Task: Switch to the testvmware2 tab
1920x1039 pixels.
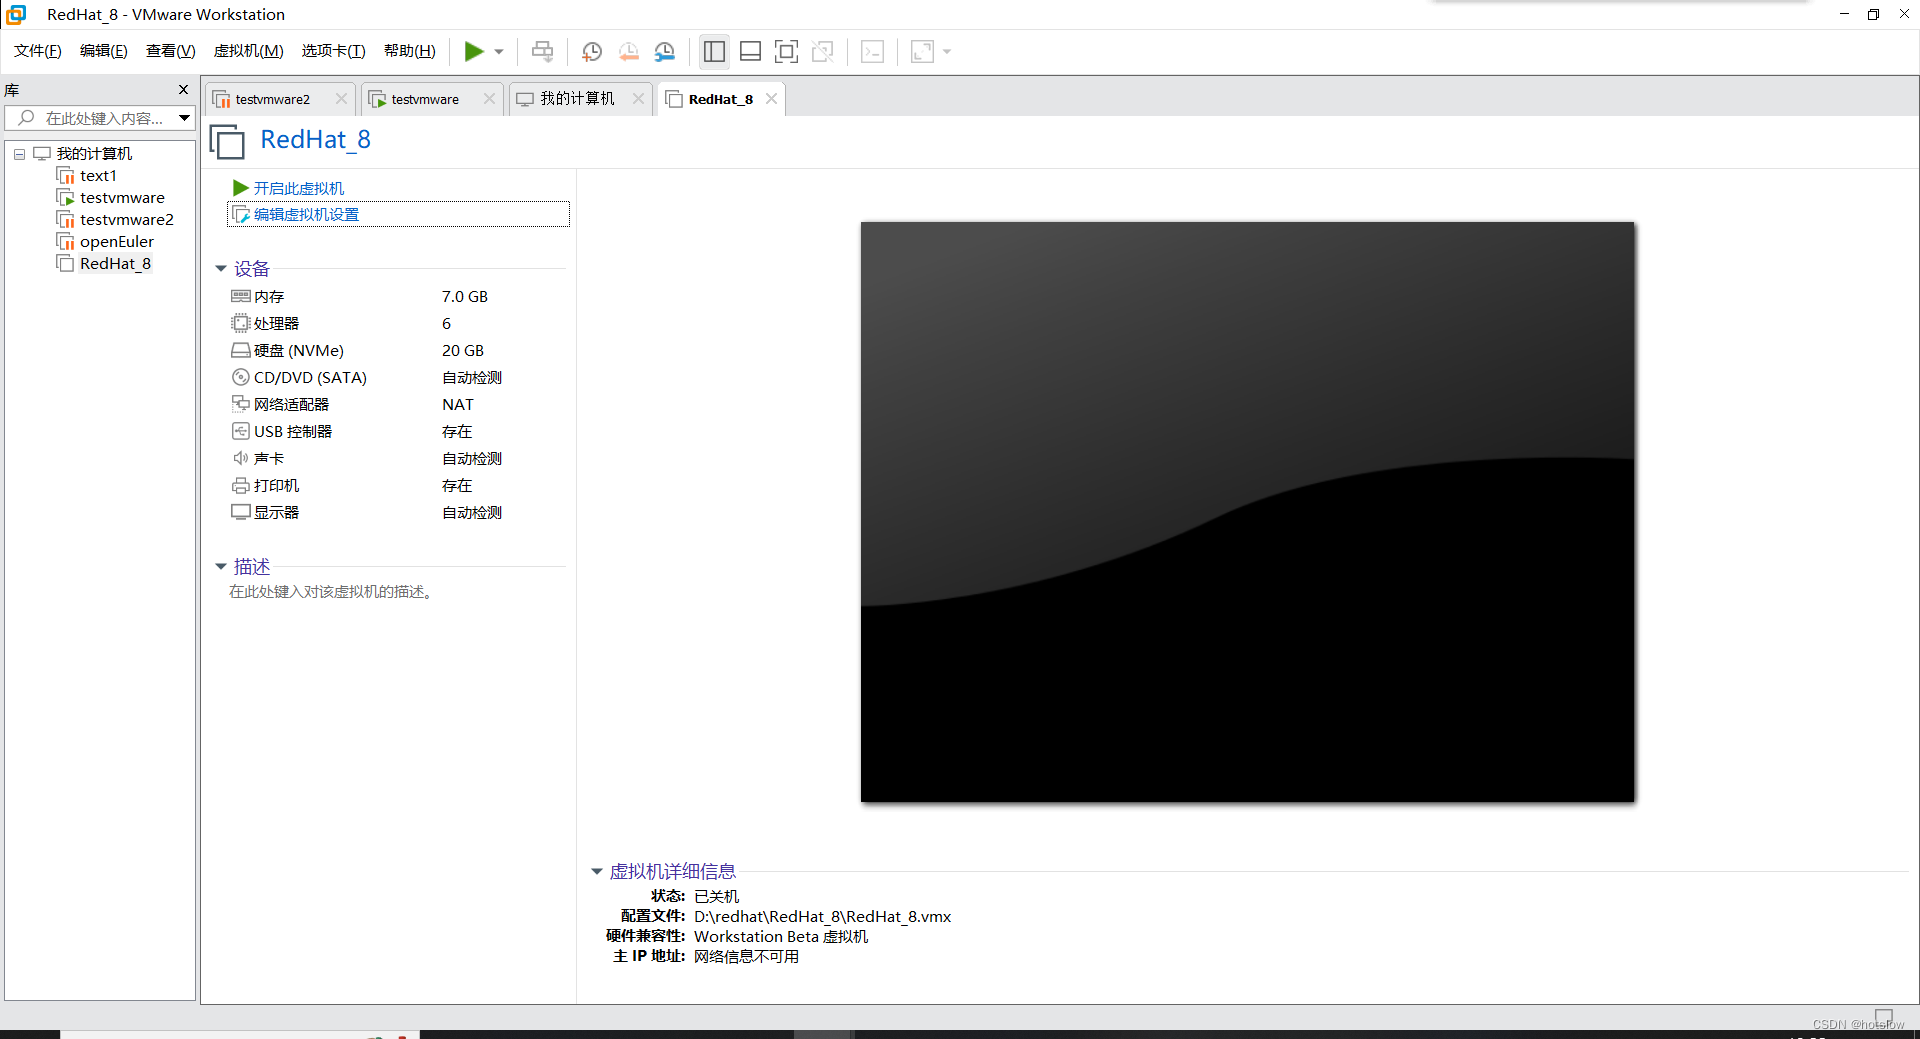Action: [272, 99]
